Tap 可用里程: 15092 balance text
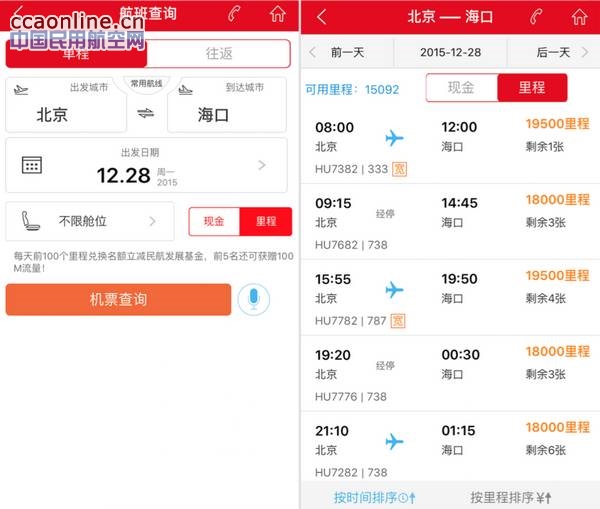The width and height of the screenshot is (600, 509). (x=352, y=90)
